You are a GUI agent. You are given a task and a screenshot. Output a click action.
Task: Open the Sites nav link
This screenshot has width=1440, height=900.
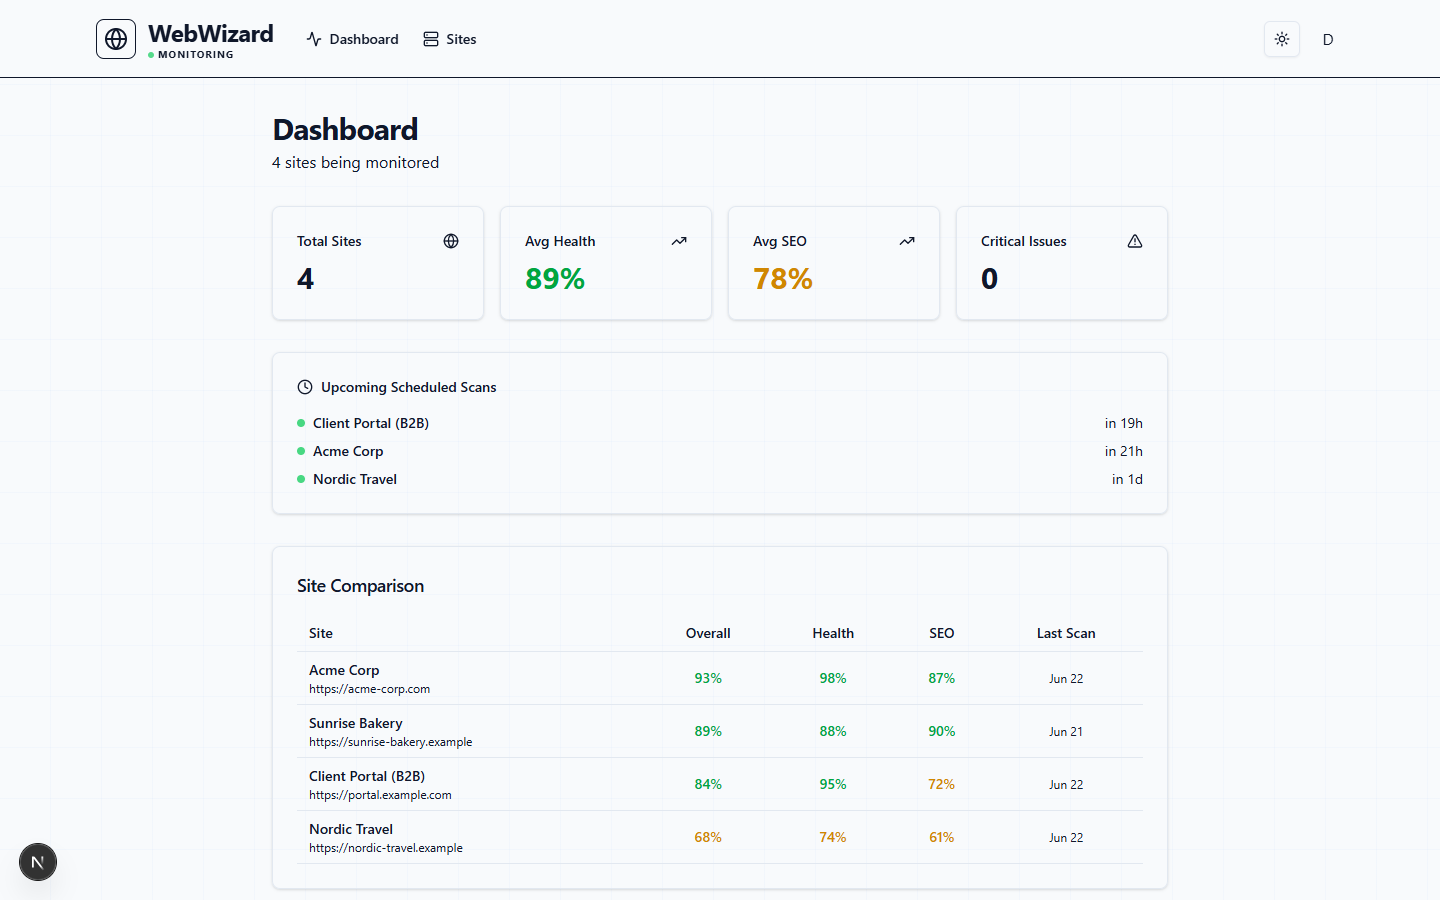click(x=449, y=39)
